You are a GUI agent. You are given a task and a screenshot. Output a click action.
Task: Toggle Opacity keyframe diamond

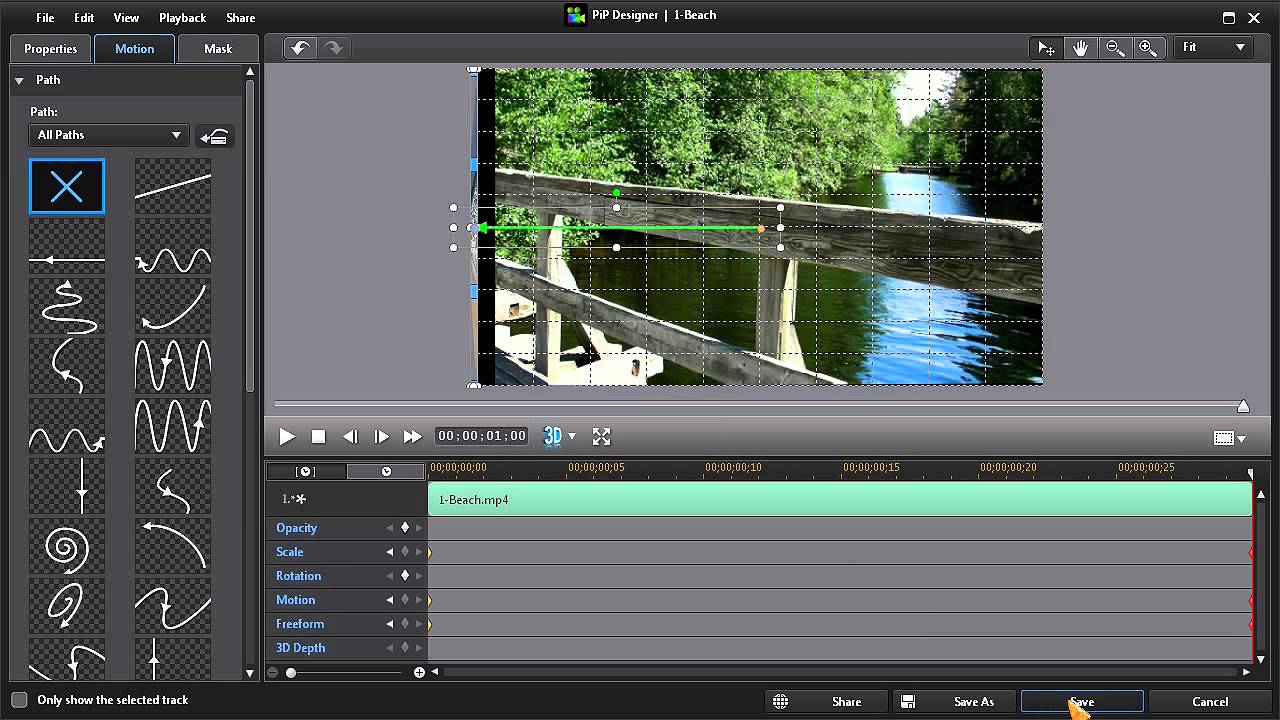click(405, 528)
